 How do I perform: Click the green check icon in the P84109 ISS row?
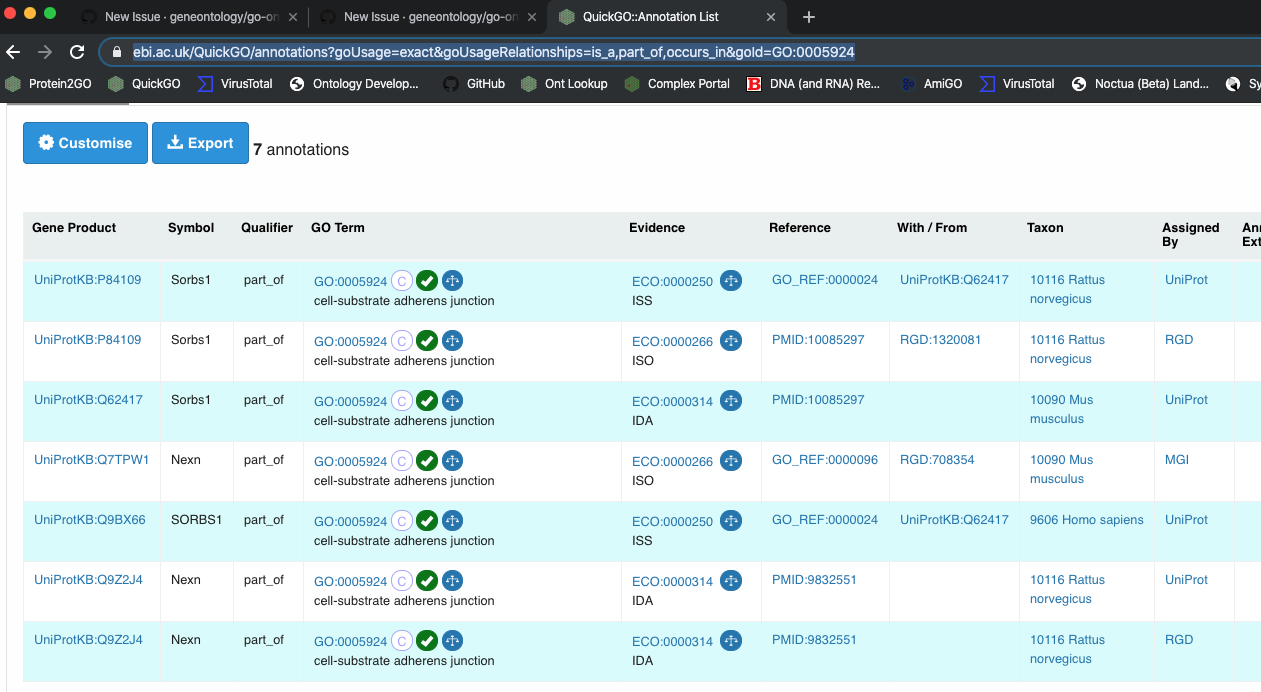427,281
